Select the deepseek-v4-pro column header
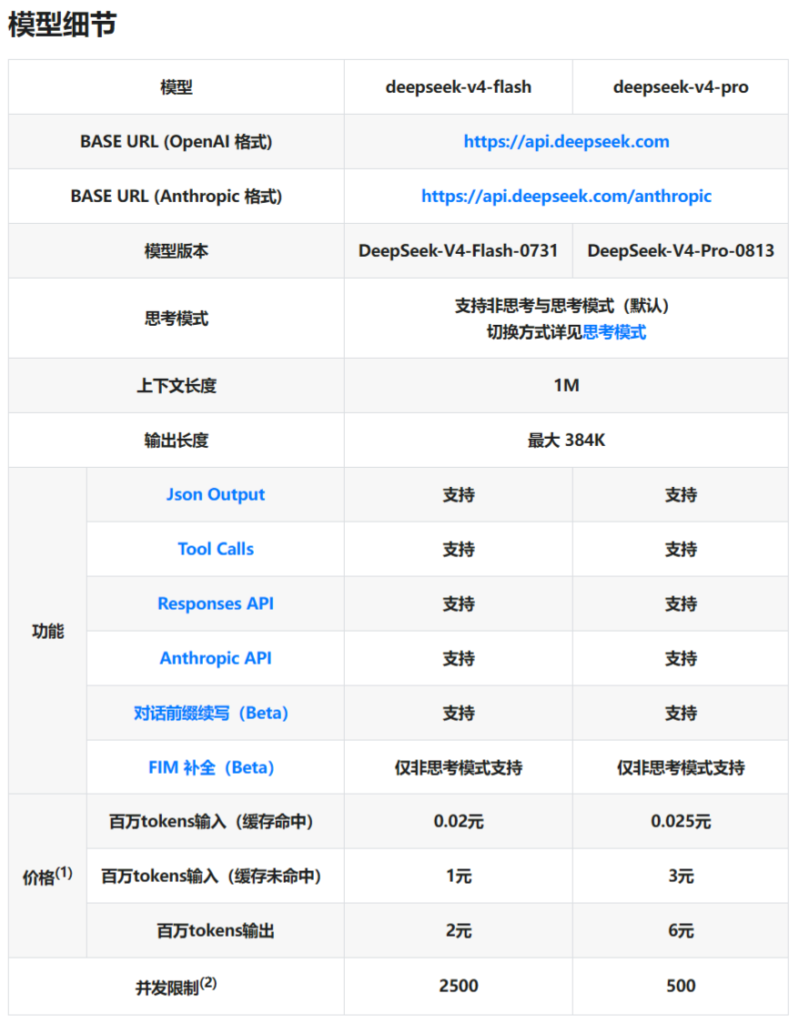Viewport: 799px width, 1024px height. 681,87
